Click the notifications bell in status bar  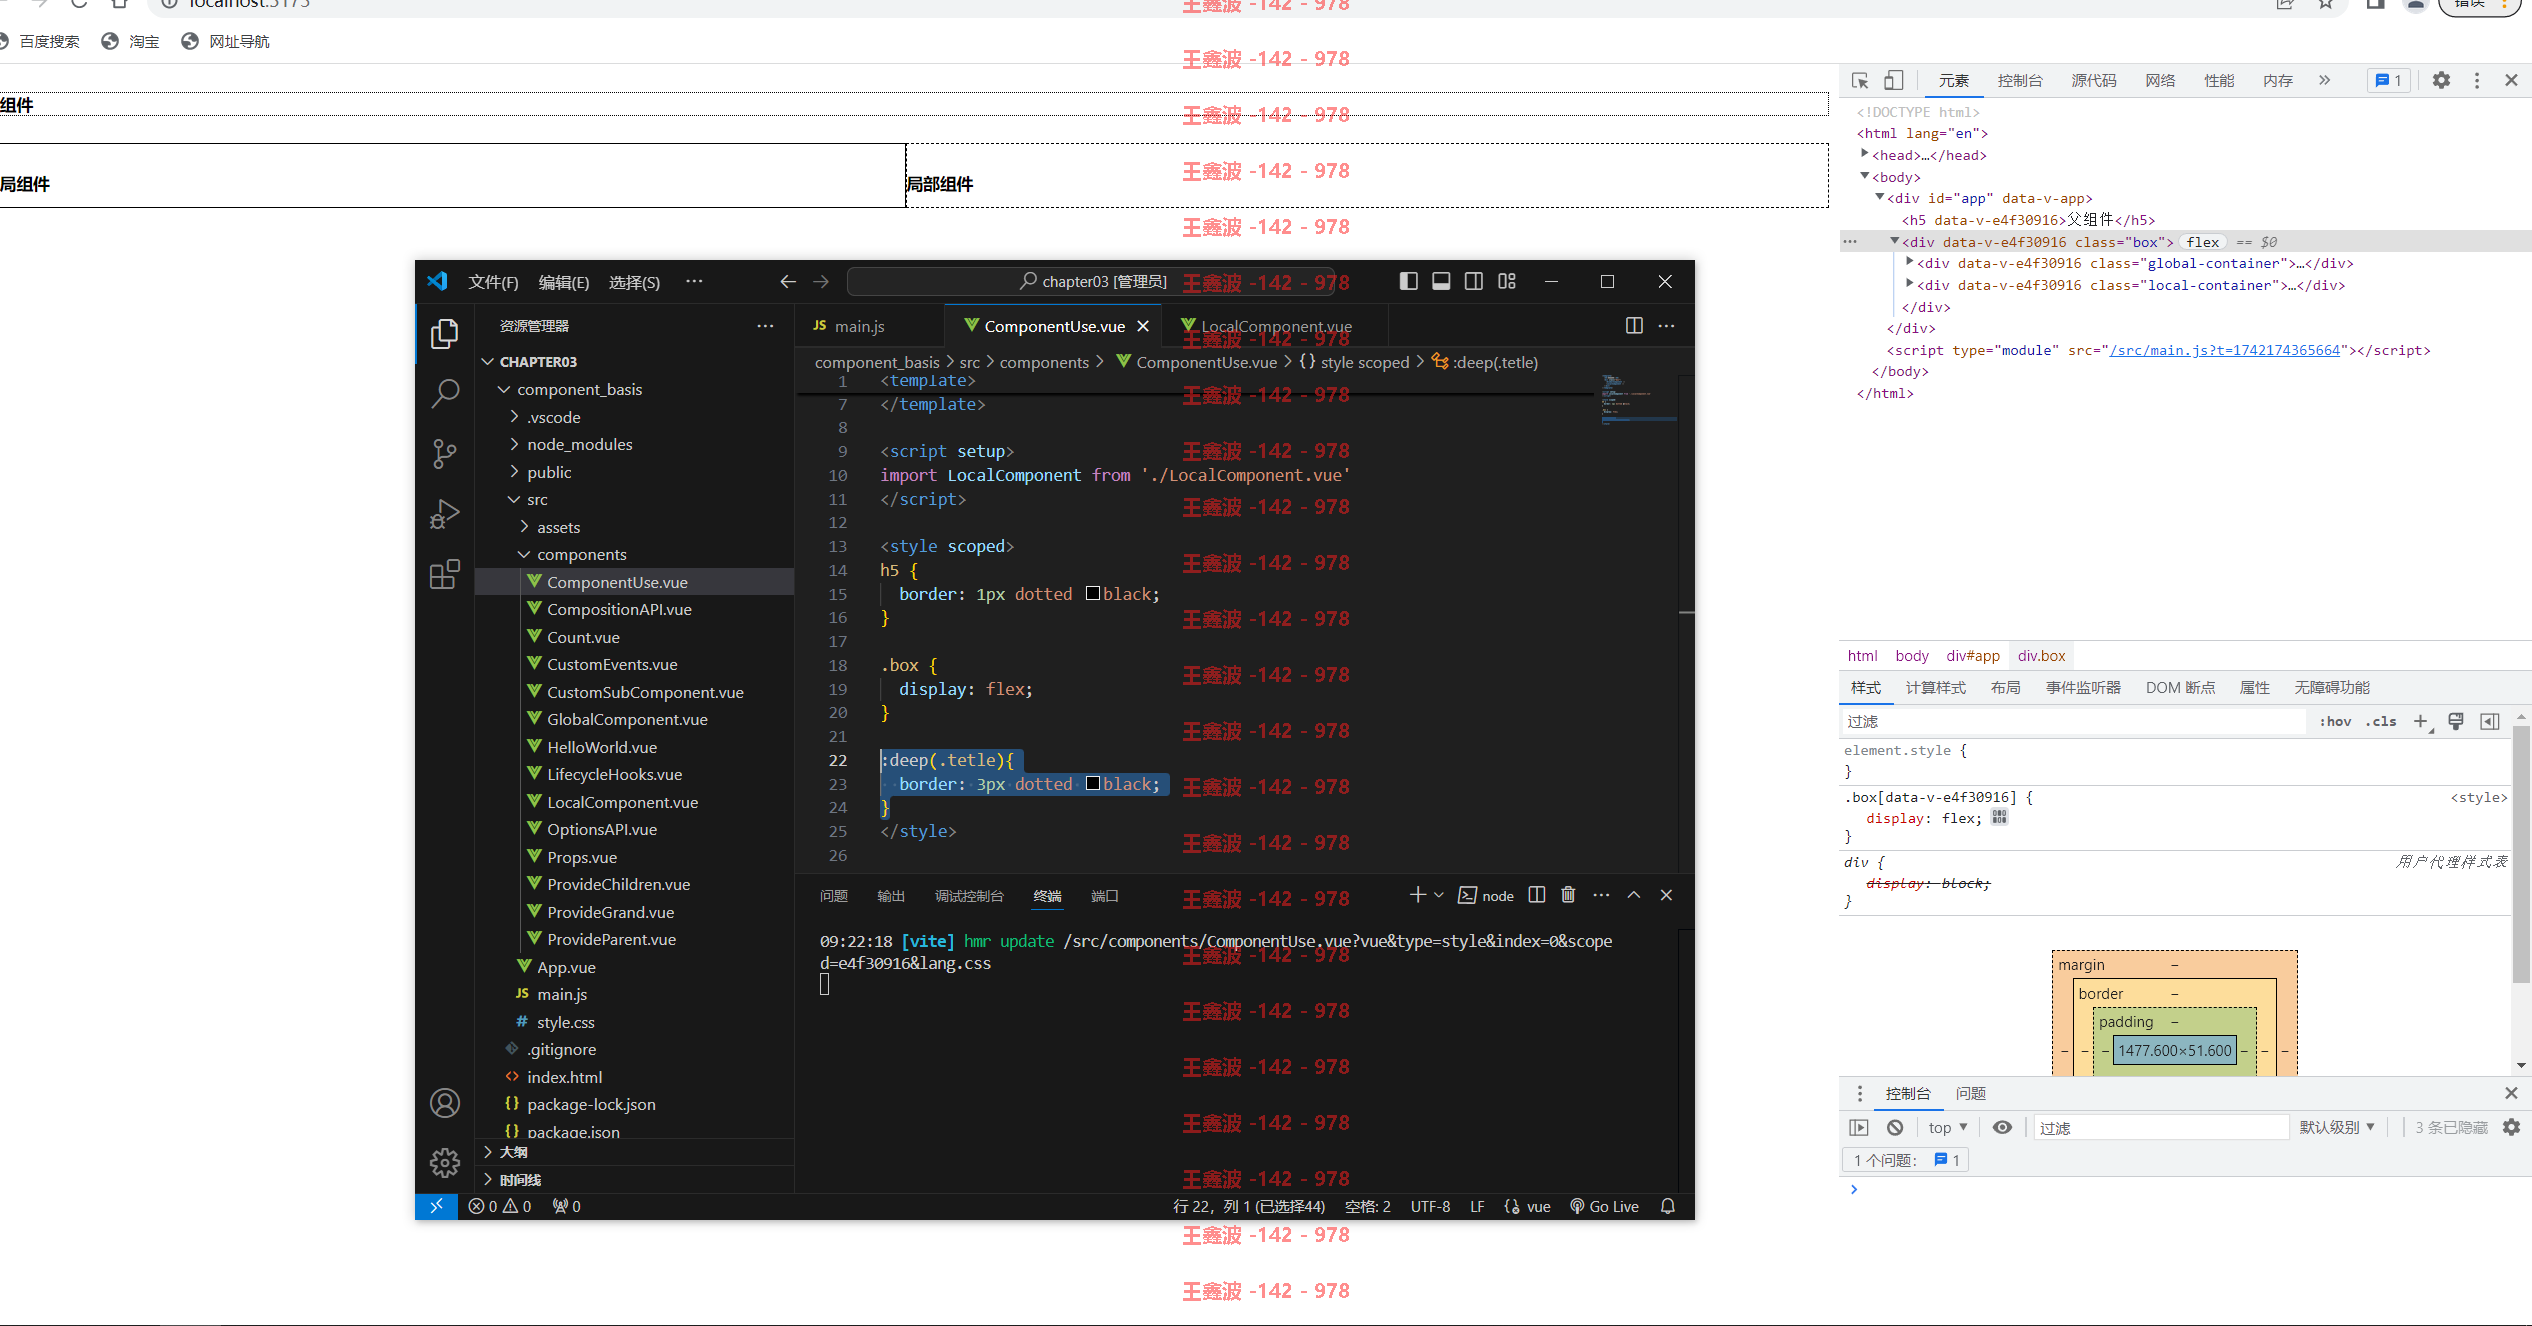coord(1668,1206)
